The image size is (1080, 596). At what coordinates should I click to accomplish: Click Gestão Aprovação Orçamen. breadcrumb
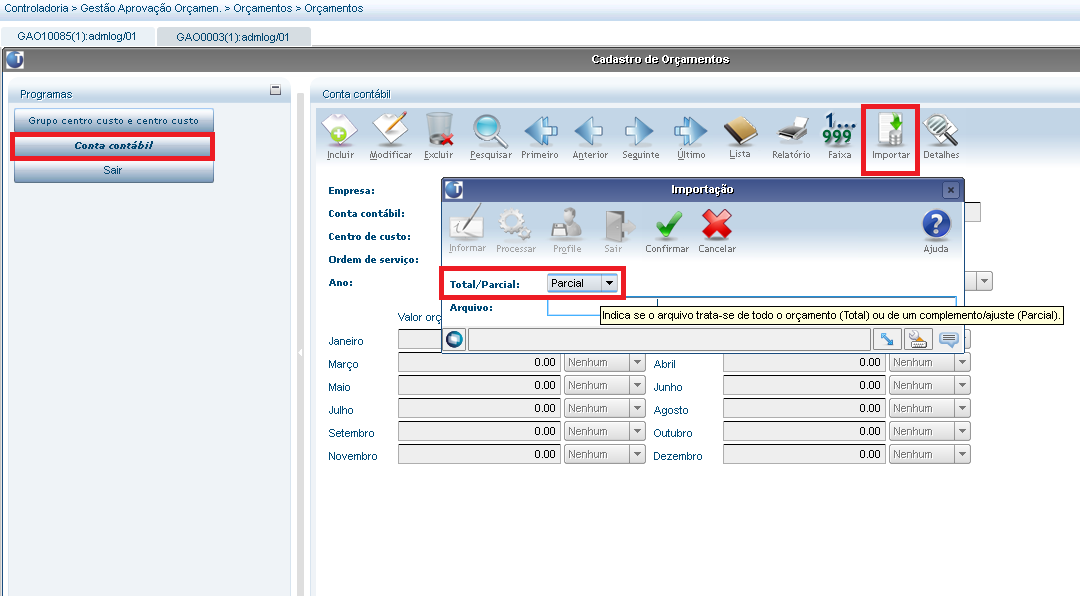tap(151, 8)
